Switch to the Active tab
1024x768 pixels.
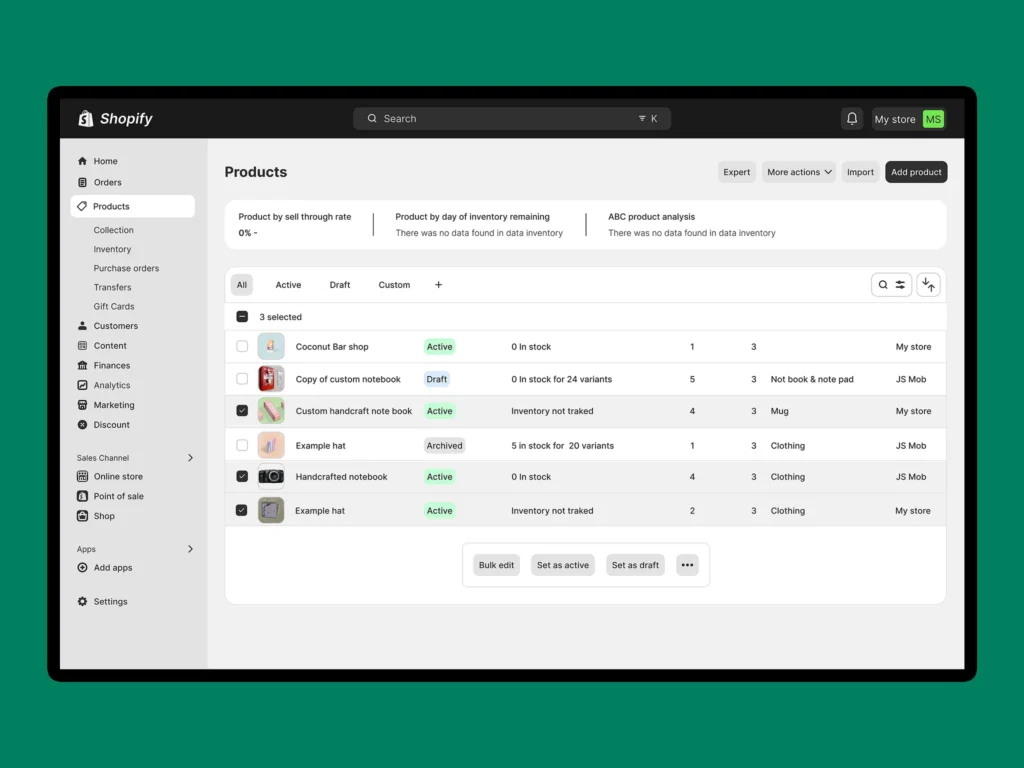288,285
